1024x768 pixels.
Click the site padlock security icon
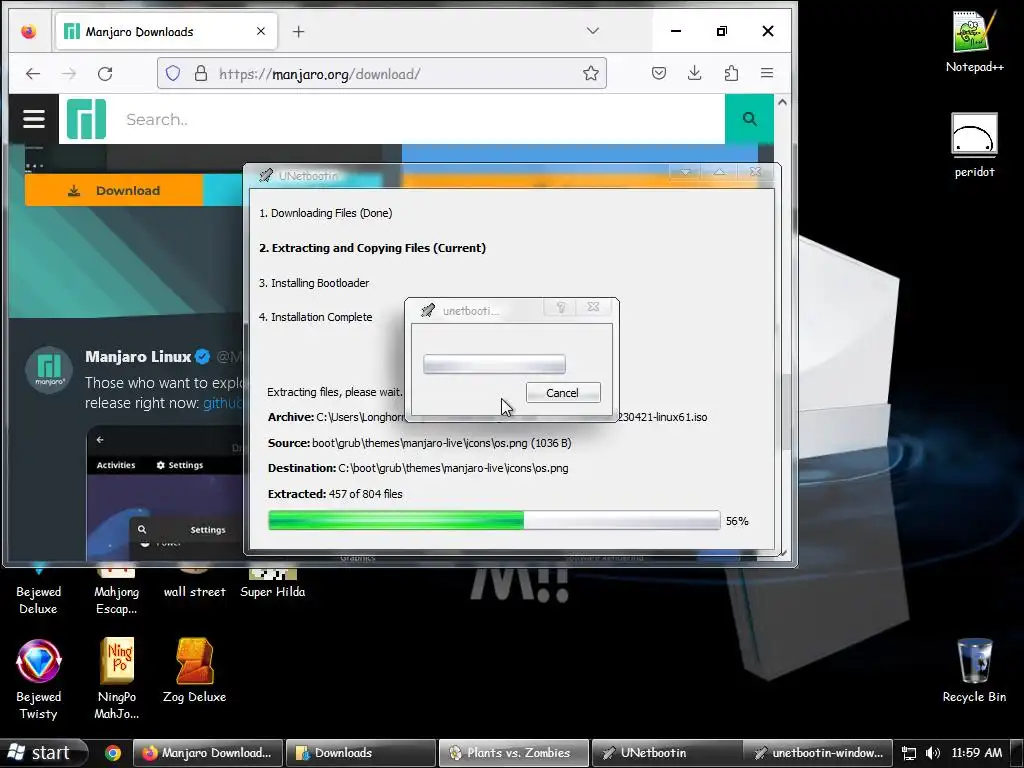click(x=201, y=73)
